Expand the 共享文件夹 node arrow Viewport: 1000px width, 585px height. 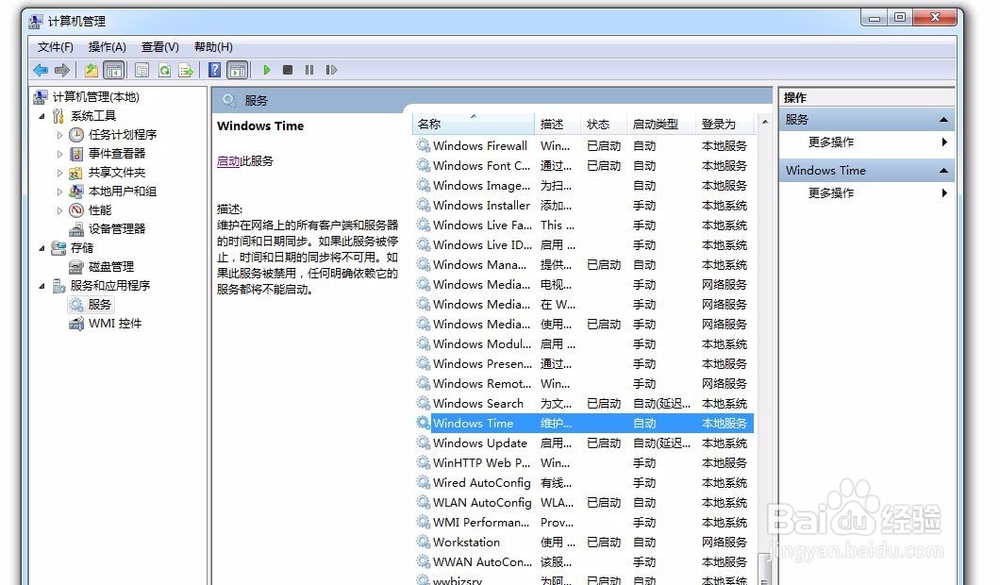pyautogui.click(x=59, y=173)
